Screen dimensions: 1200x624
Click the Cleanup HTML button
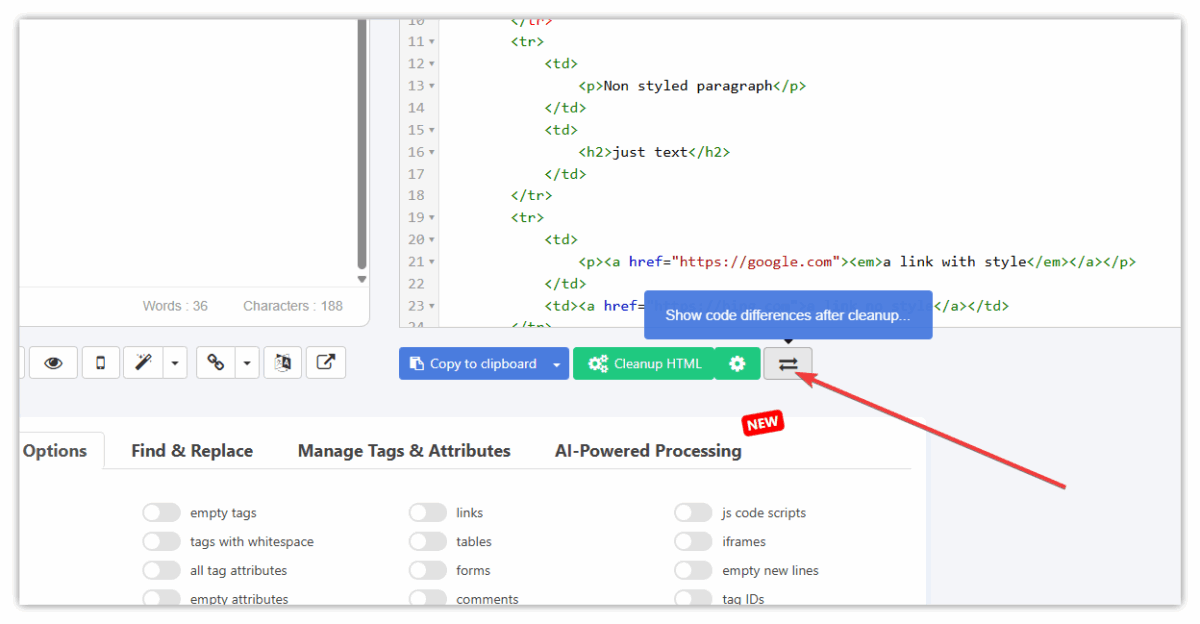(643, 364)
